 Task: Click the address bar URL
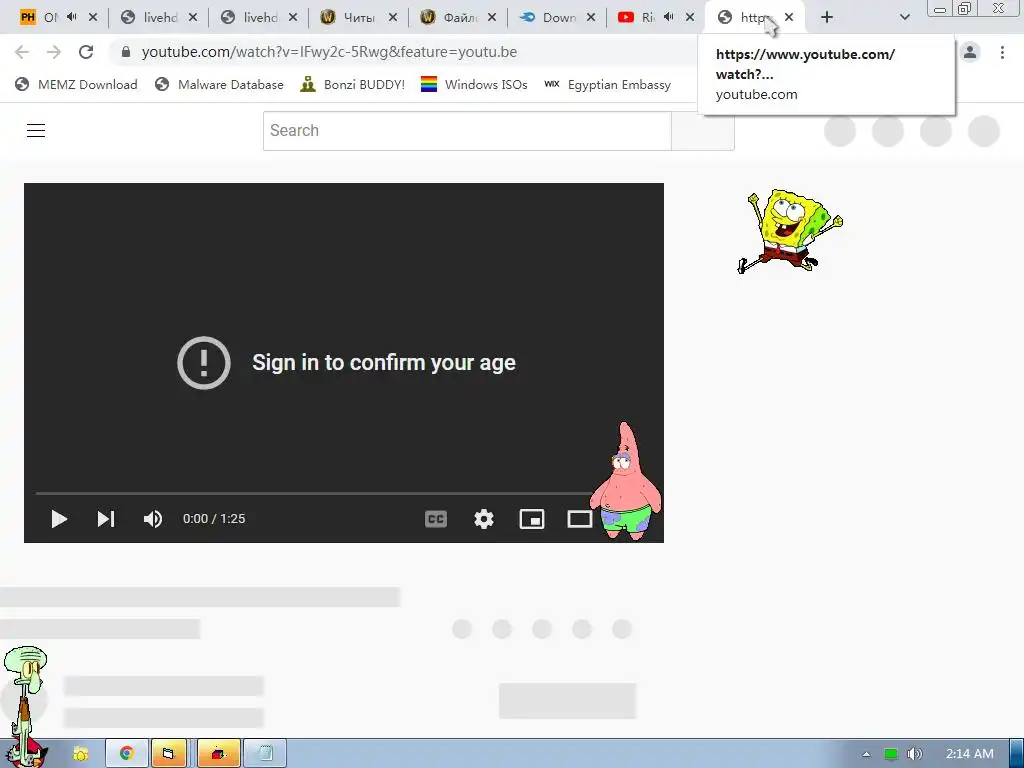pos(329,52)
